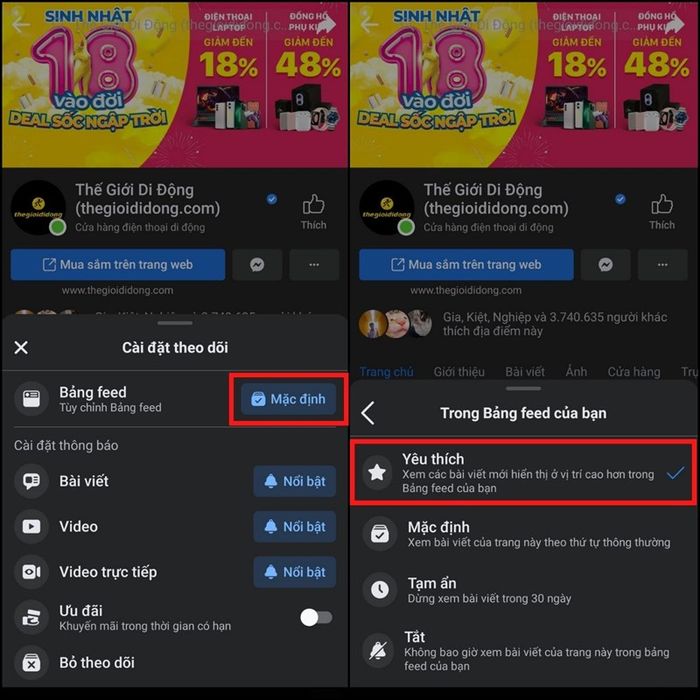Open the Mặc định feed setting button
The image size is (700, 700).
288,399
